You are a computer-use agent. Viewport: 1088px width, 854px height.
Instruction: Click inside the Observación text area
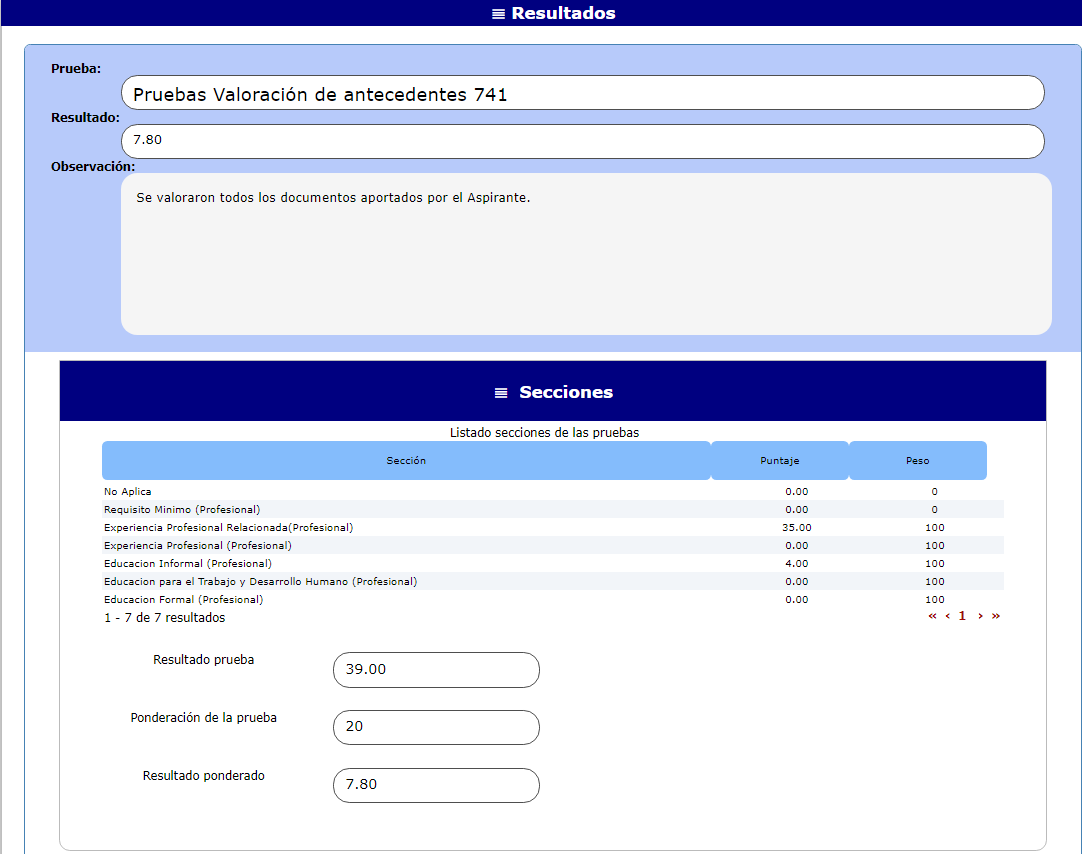tap(586, 254)
